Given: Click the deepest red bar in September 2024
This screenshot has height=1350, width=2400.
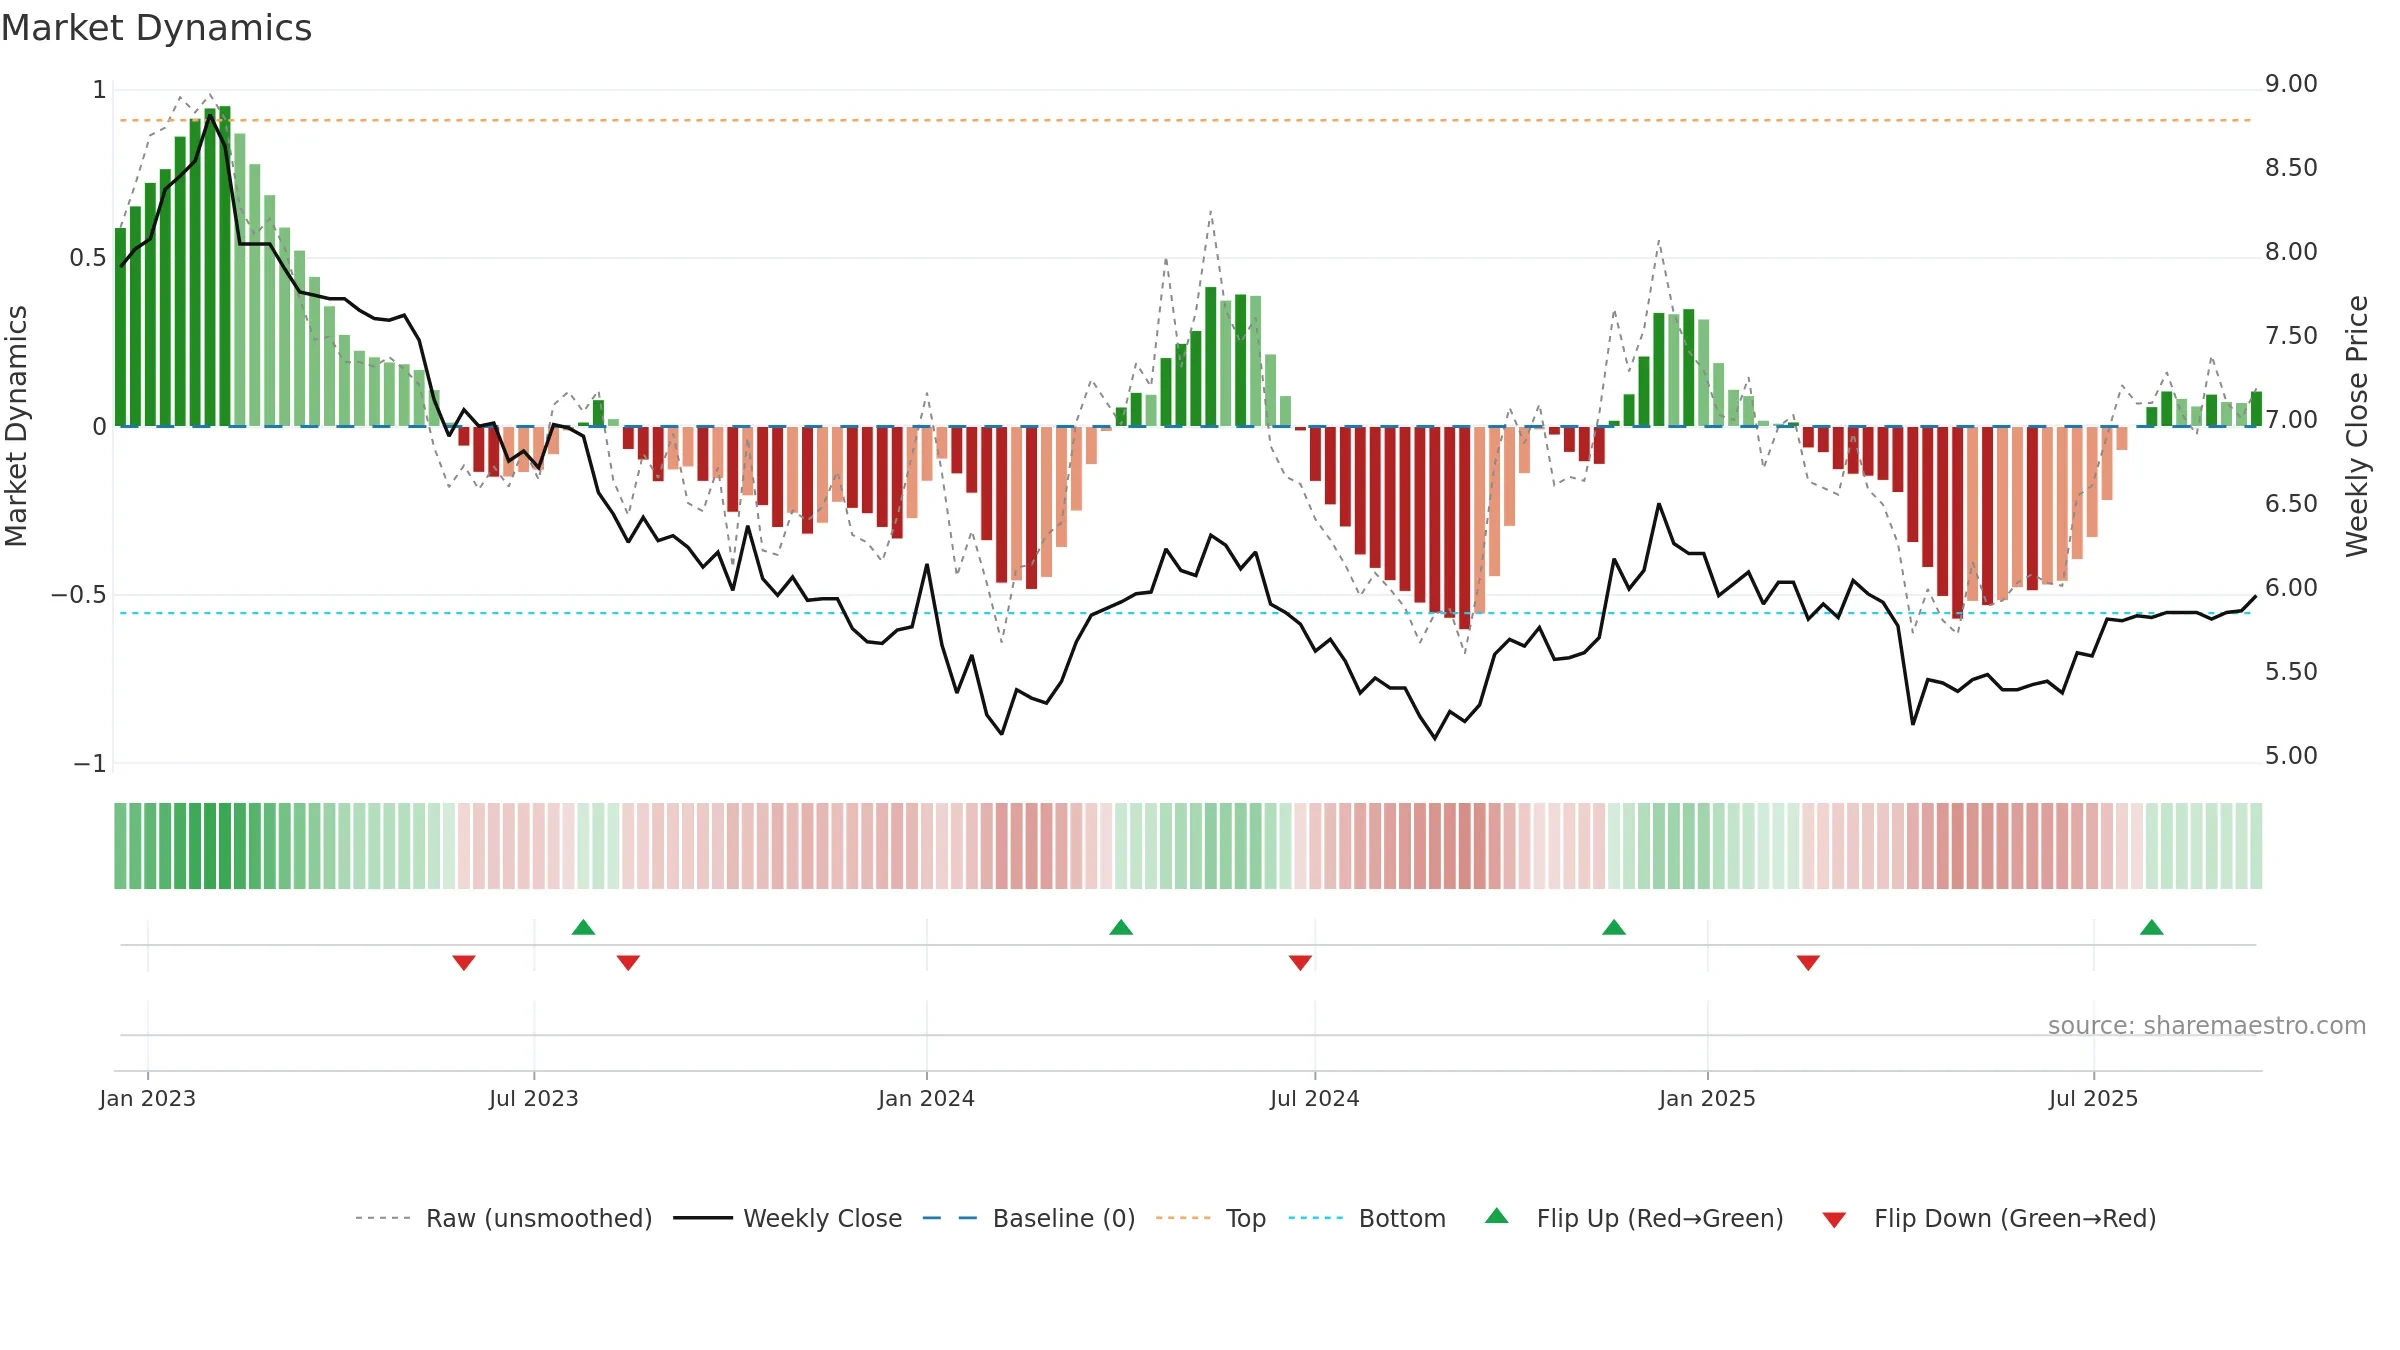Looking at the screenshot, I should click(1465, 528).
